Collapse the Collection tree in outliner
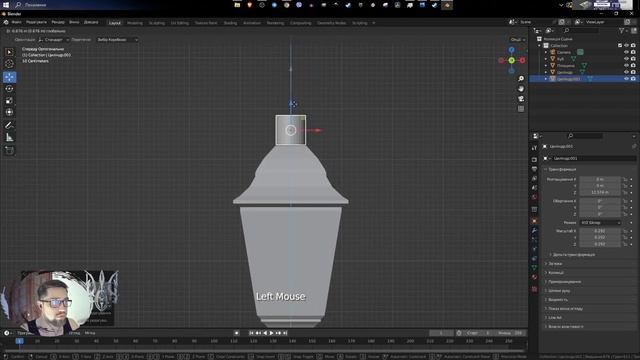 (x=540, y=46)
